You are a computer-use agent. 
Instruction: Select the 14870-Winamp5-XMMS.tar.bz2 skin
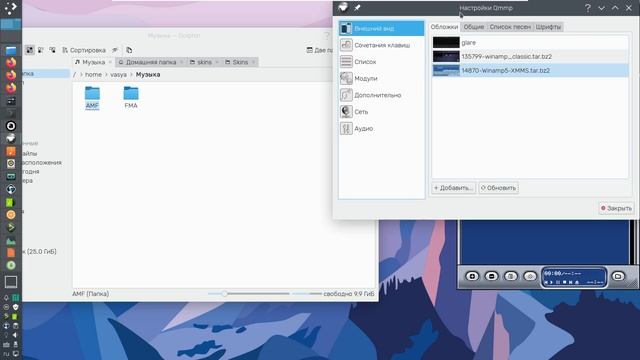coord(530,70)
